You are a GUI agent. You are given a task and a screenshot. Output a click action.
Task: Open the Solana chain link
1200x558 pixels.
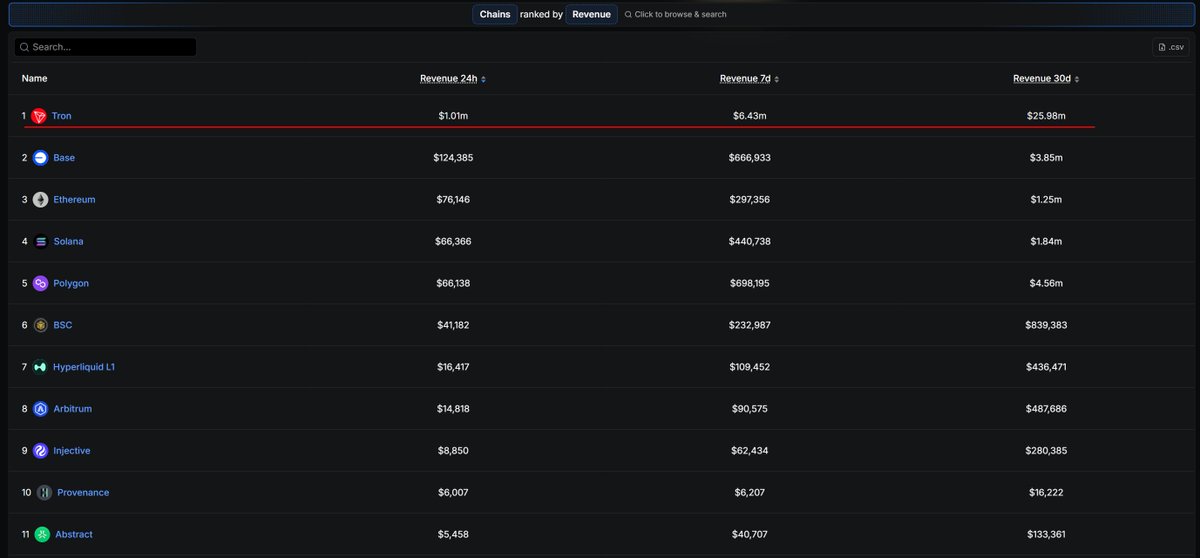(x=68, y=242)
